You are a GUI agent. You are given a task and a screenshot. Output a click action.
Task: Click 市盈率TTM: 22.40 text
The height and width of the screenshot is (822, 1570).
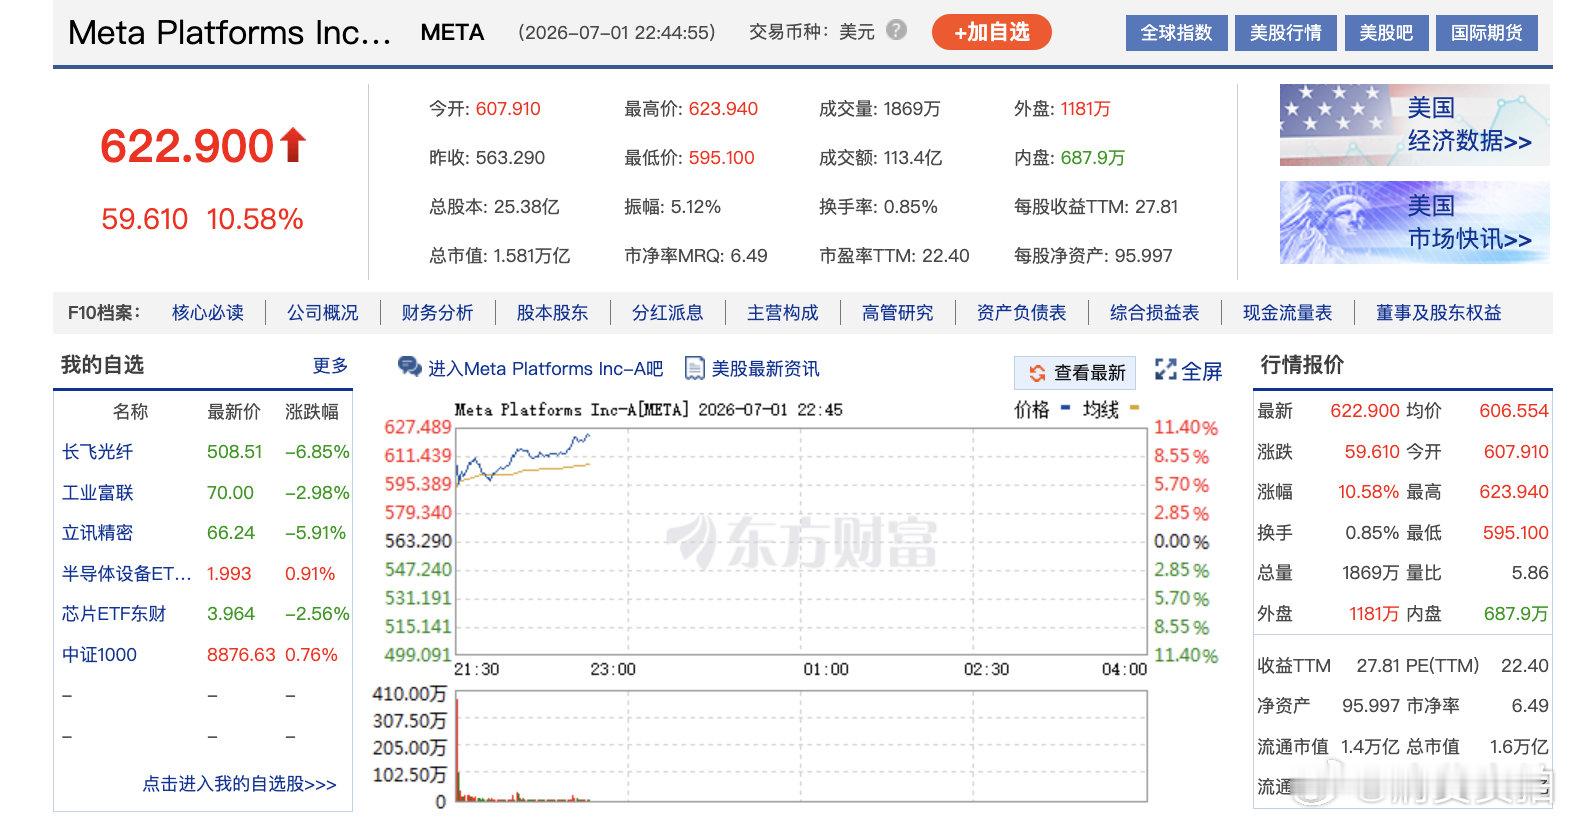click(894, 256)
